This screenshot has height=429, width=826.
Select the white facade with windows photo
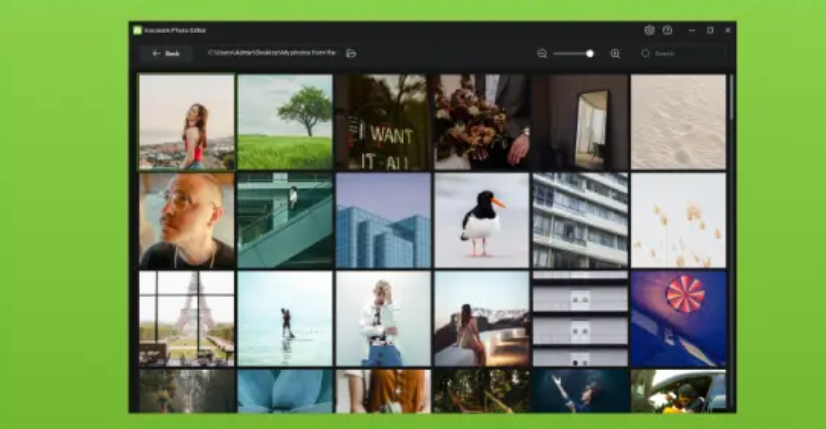tap(580, 319)
